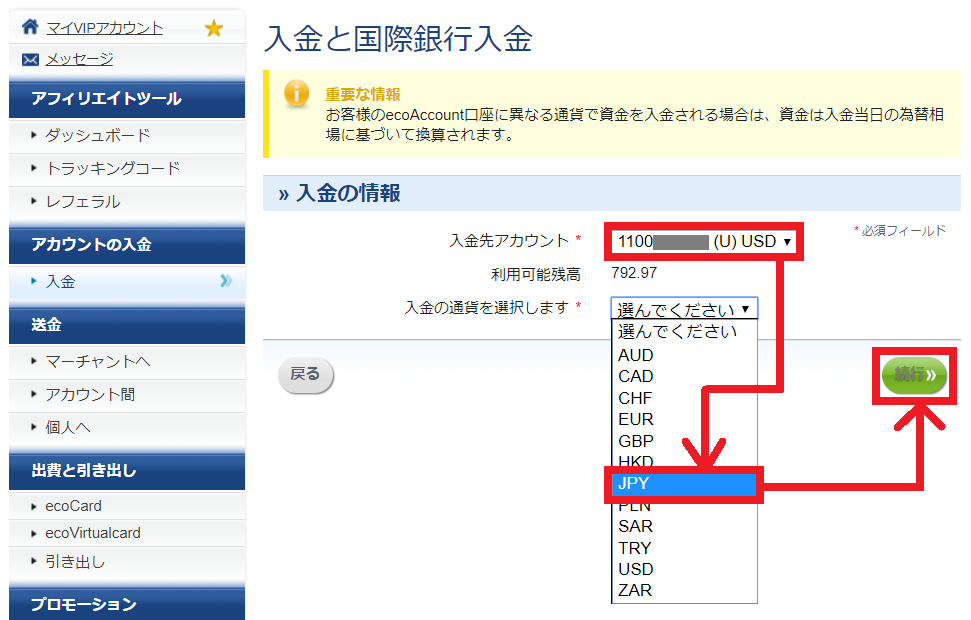Select マーチャントへ under 送金

(x=97, y=361)
